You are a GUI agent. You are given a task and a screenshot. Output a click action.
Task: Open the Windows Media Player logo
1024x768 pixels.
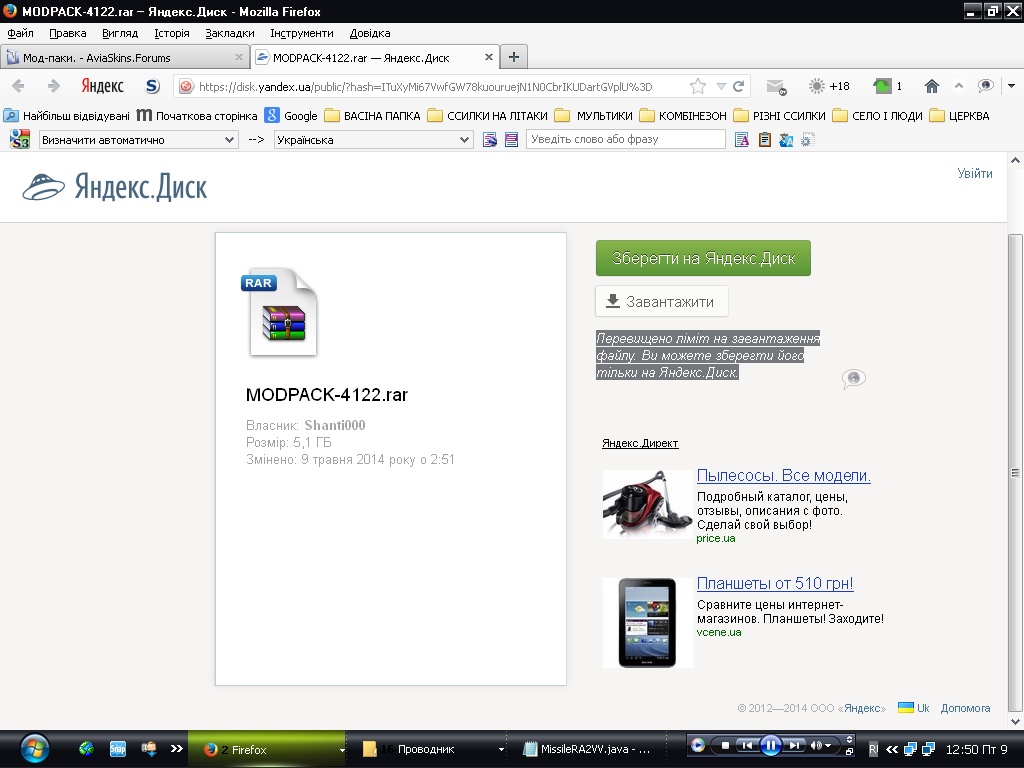coord(697,745)
